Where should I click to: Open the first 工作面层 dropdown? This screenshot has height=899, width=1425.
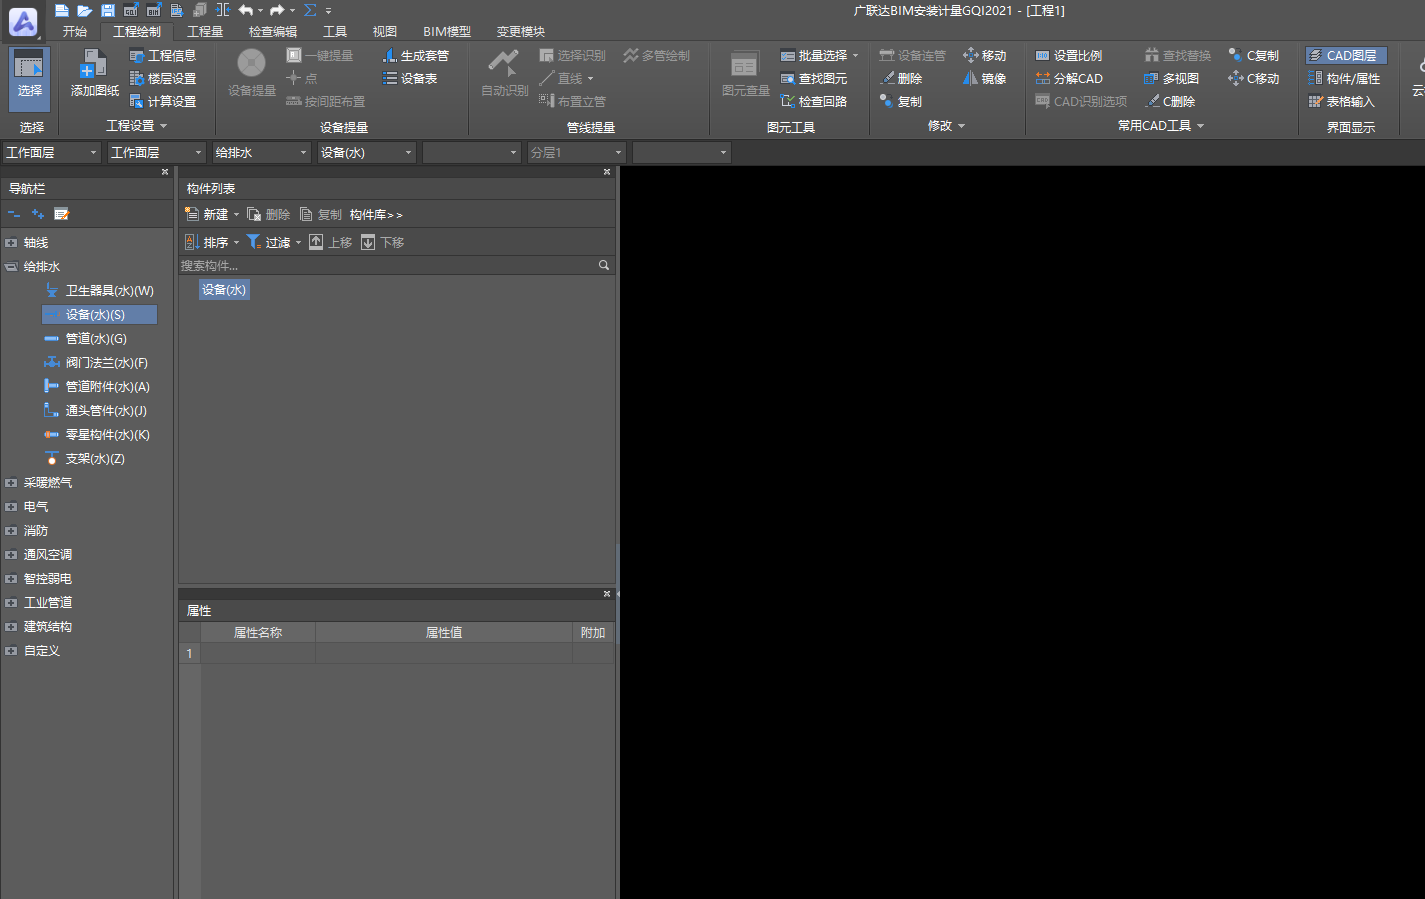(x=51, y=153)
